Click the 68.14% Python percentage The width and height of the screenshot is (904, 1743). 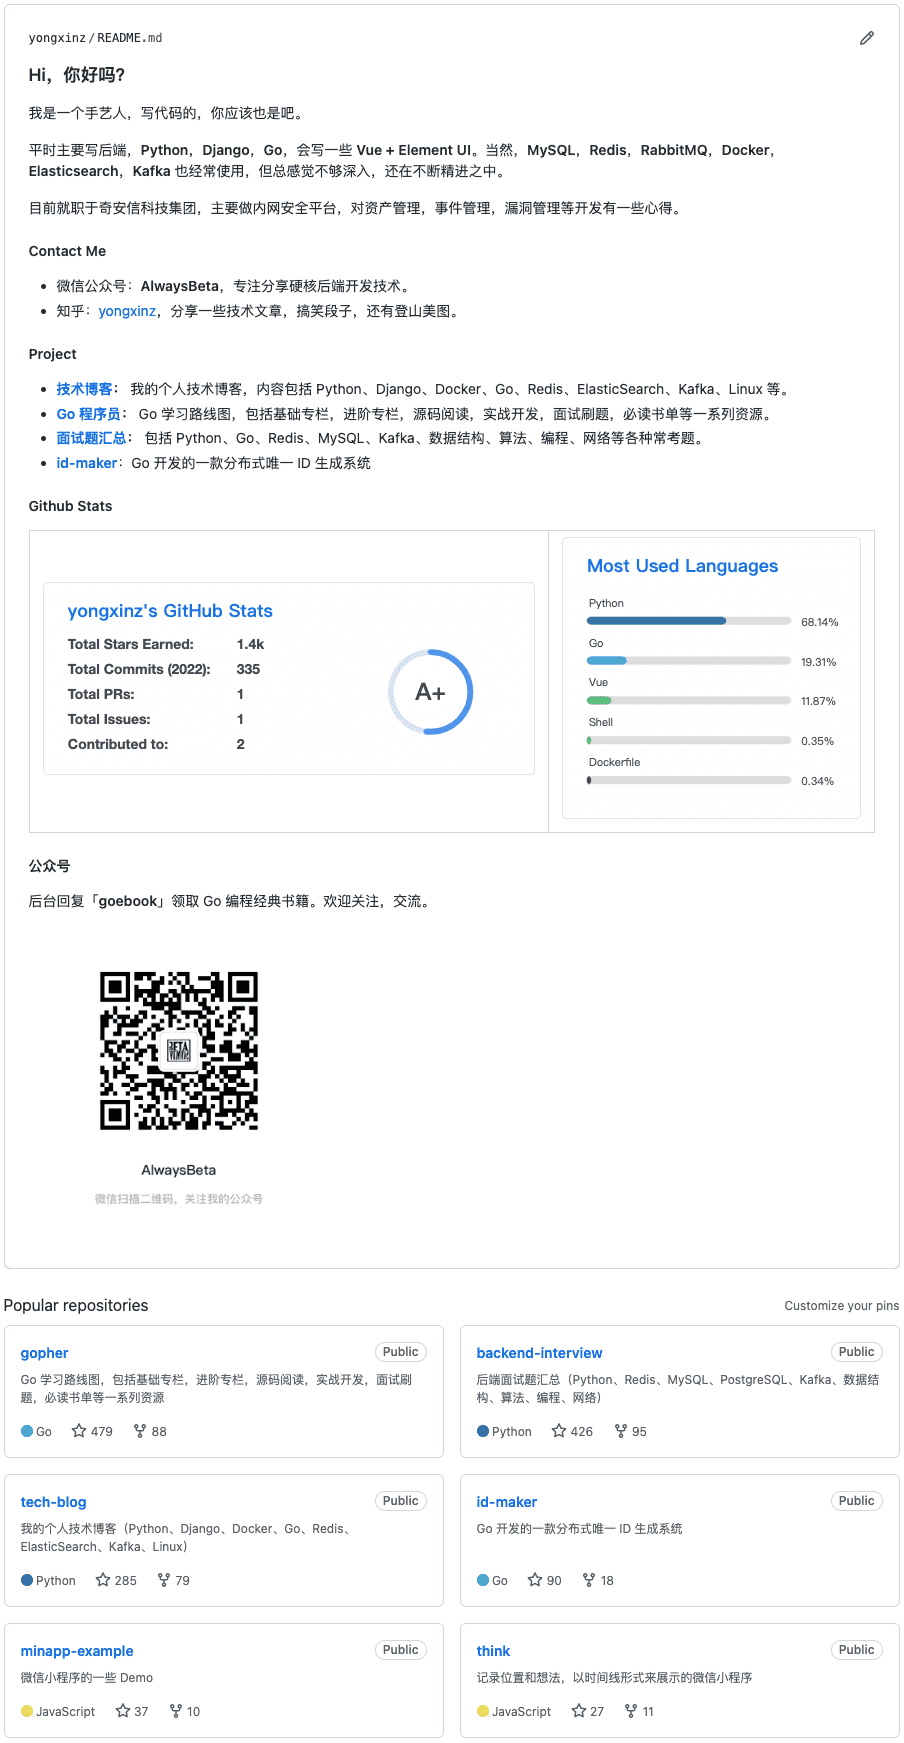pyautogui.click(x=820, y=622)
